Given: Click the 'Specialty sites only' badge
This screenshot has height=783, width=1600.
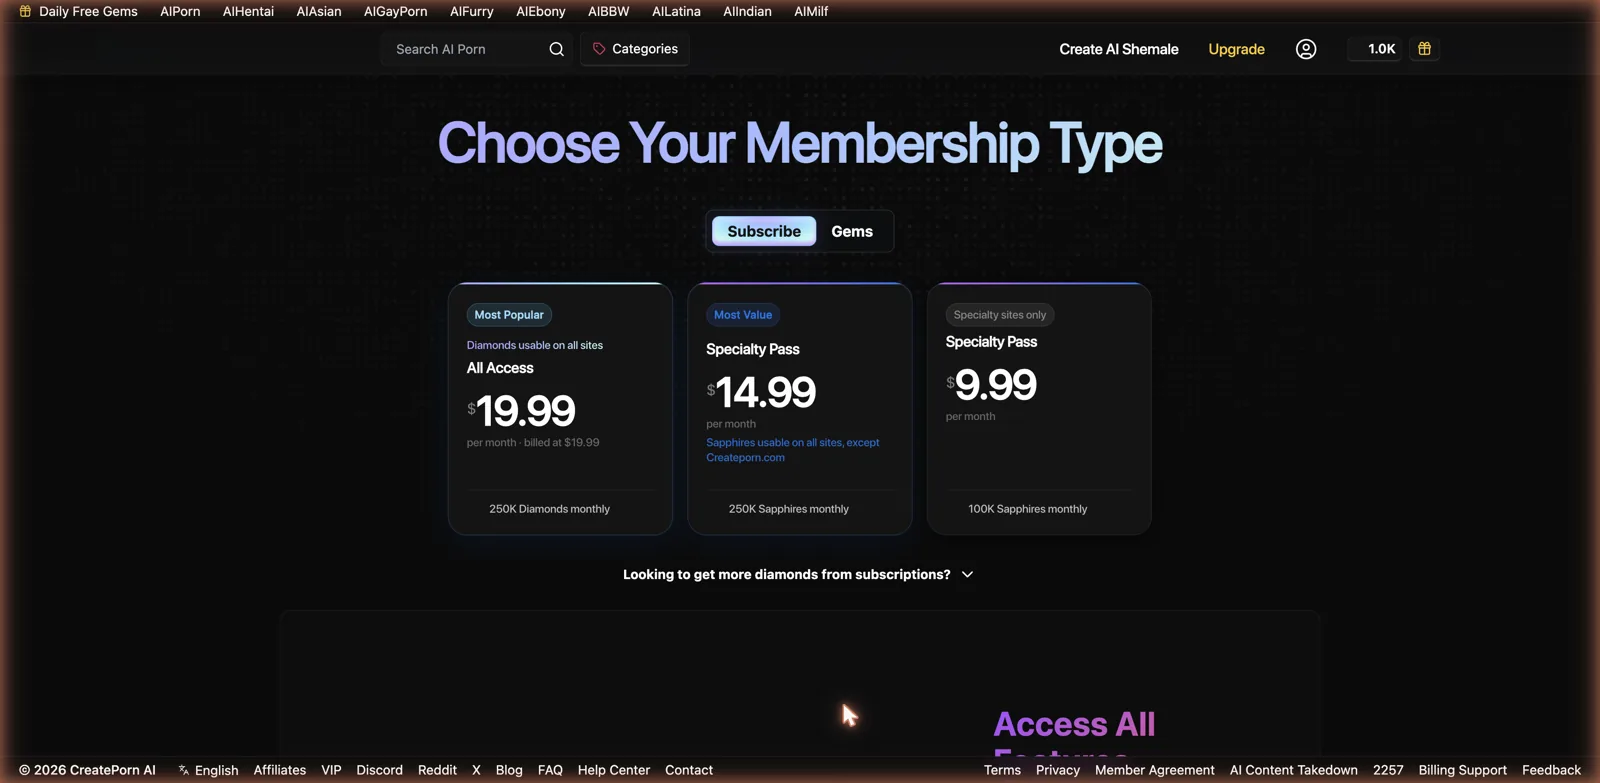Looking at the screenshot, I should [x=1000, y=315].
